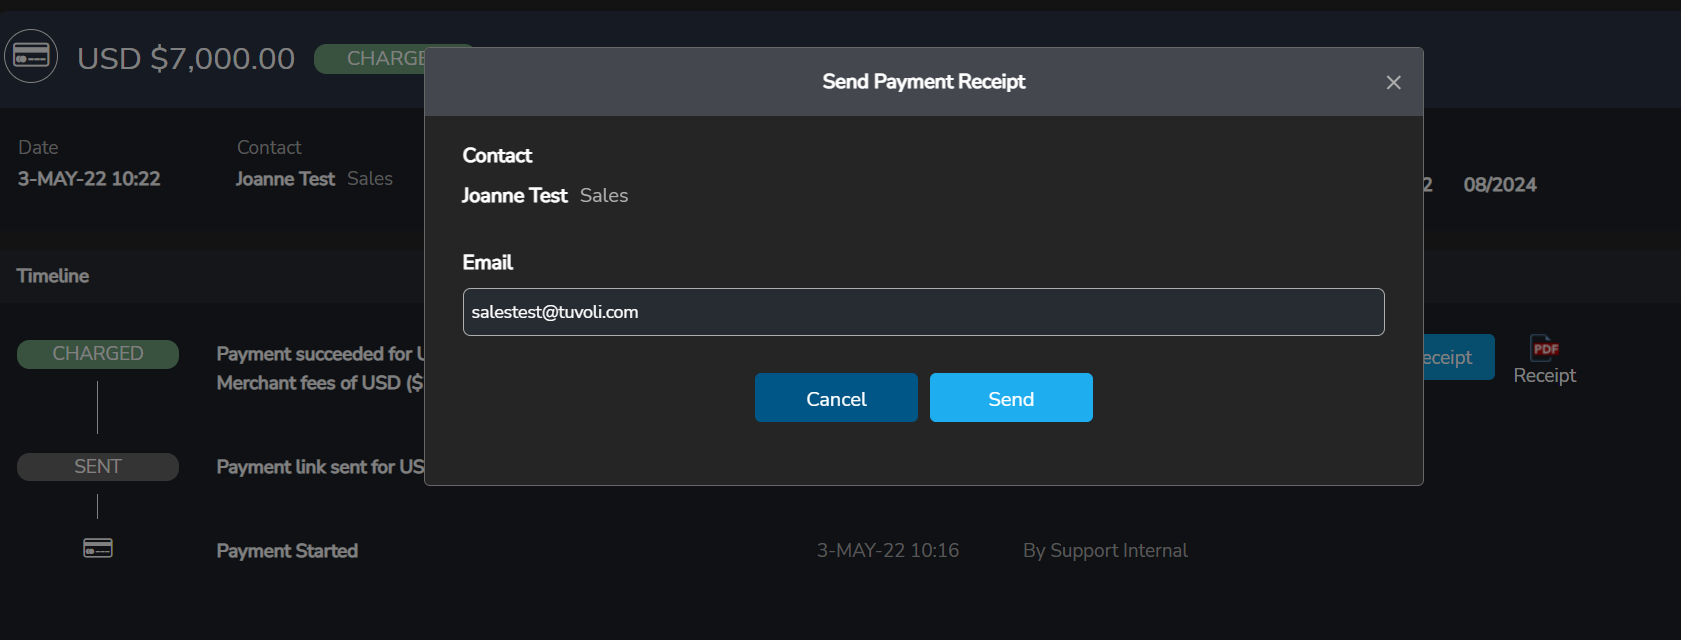Click the CHARGED status badge in timeline

(98, 354)
